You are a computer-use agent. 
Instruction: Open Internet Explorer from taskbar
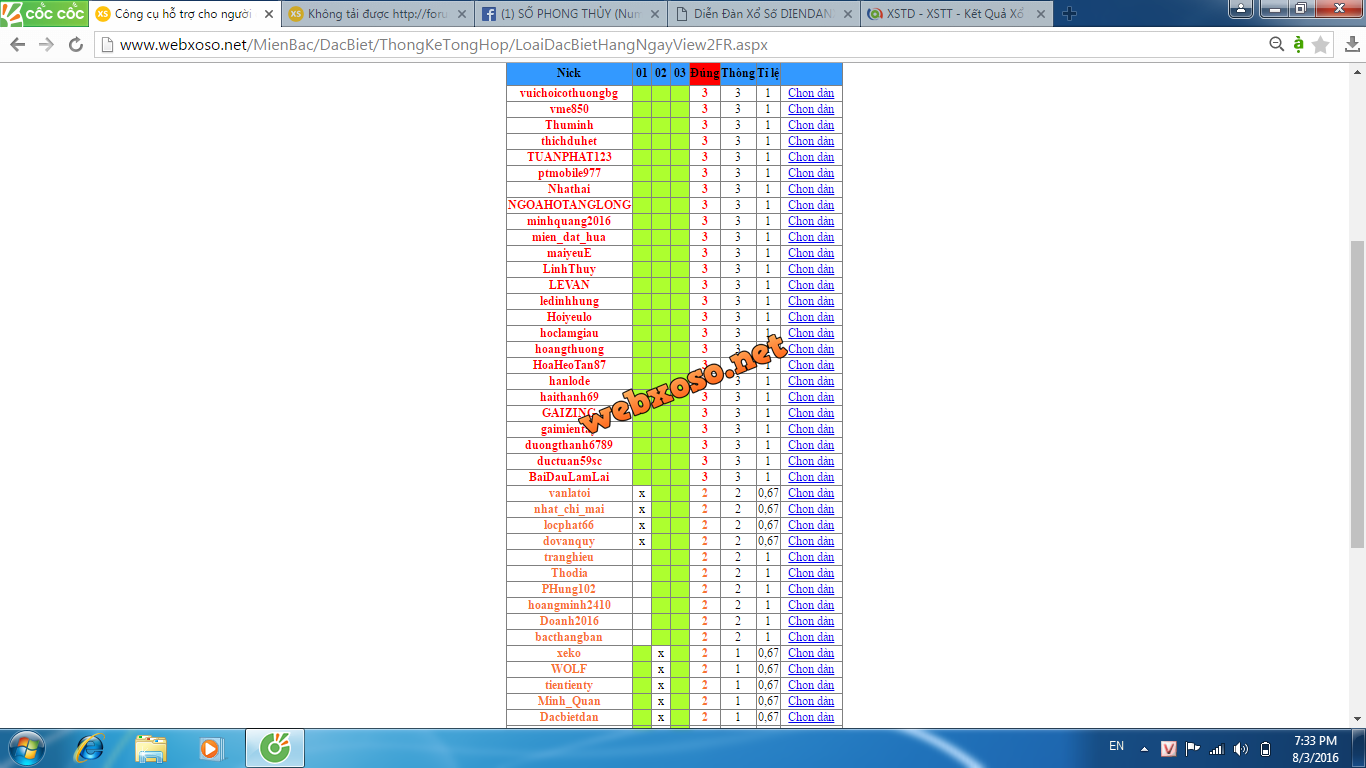(90, 748)
